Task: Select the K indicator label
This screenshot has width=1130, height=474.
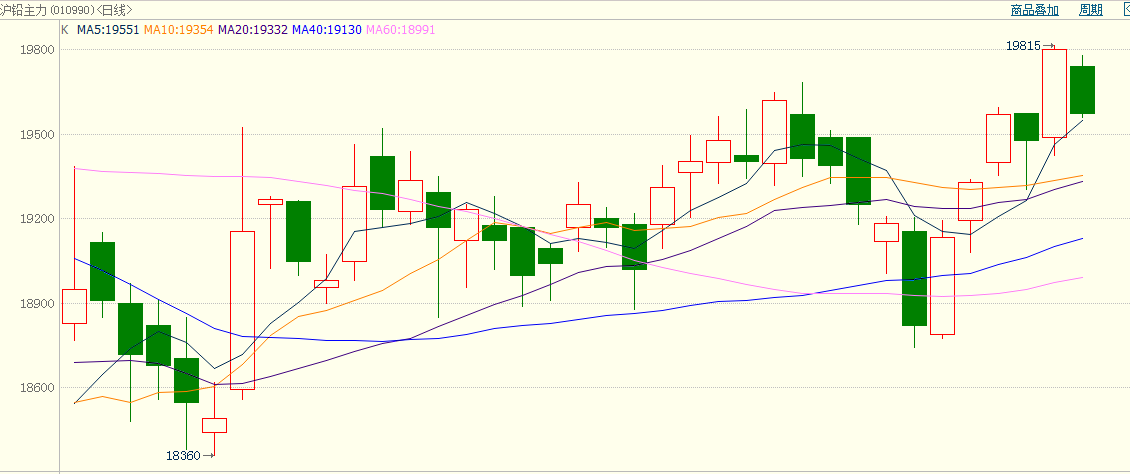Action: 65,30
